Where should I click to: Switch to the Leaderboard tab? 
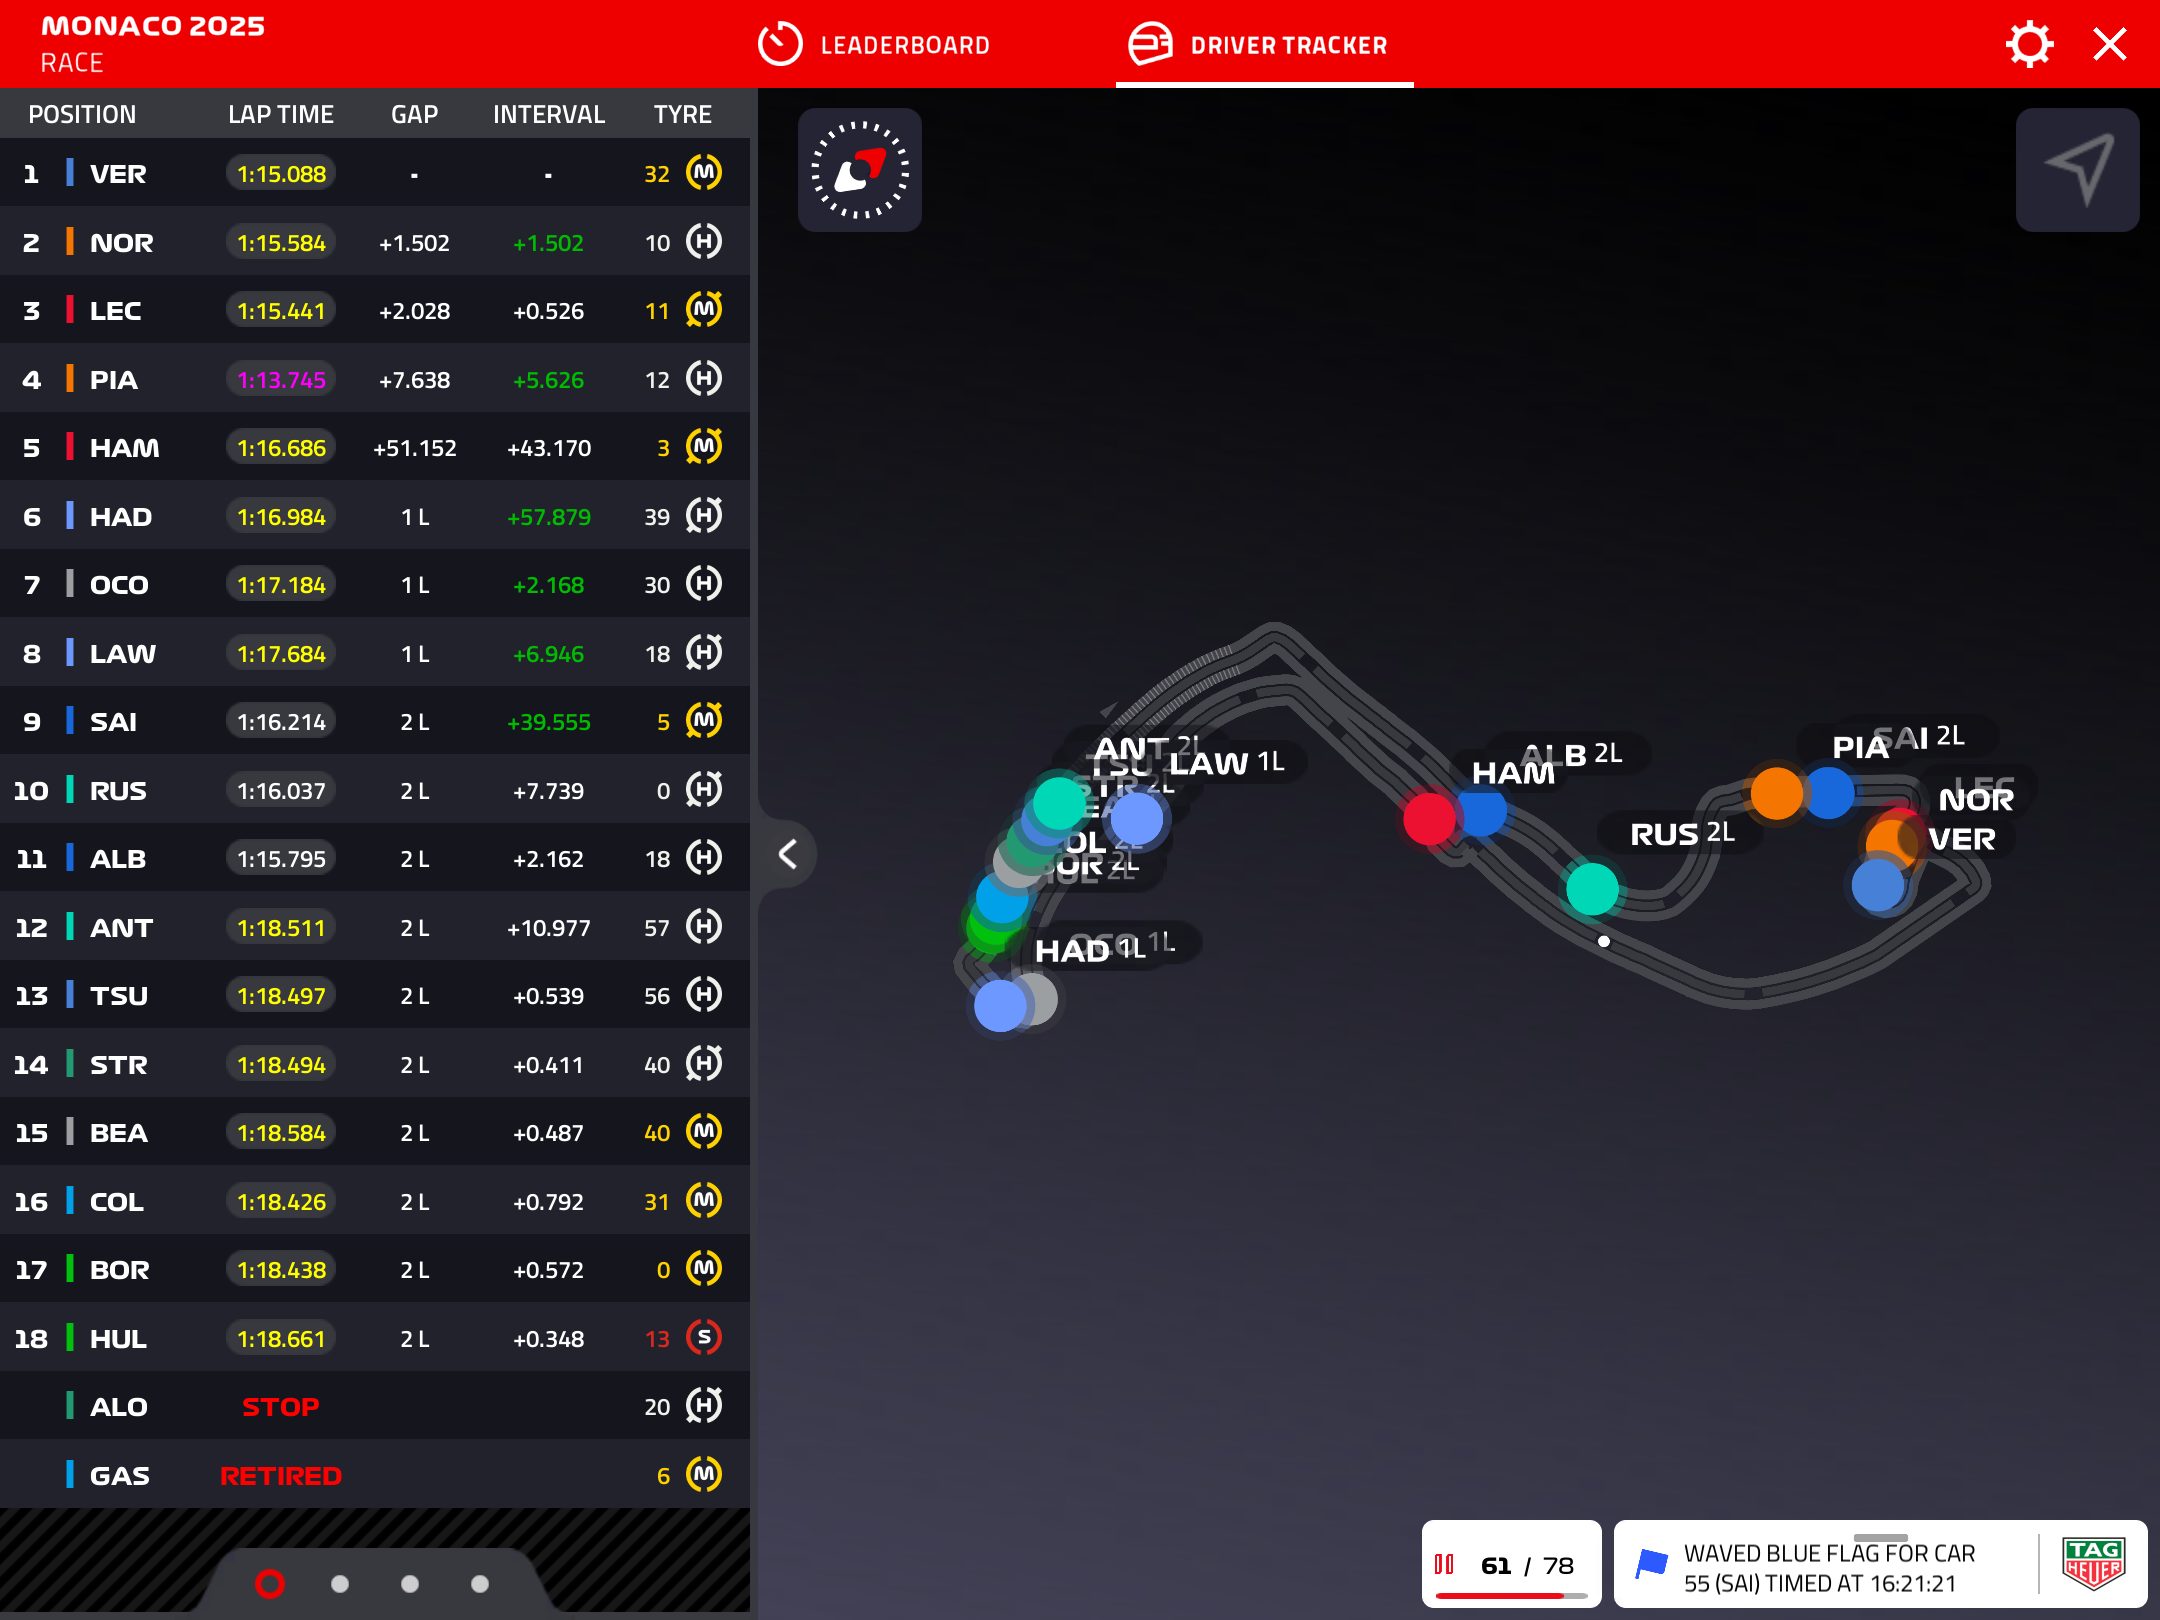874,45
